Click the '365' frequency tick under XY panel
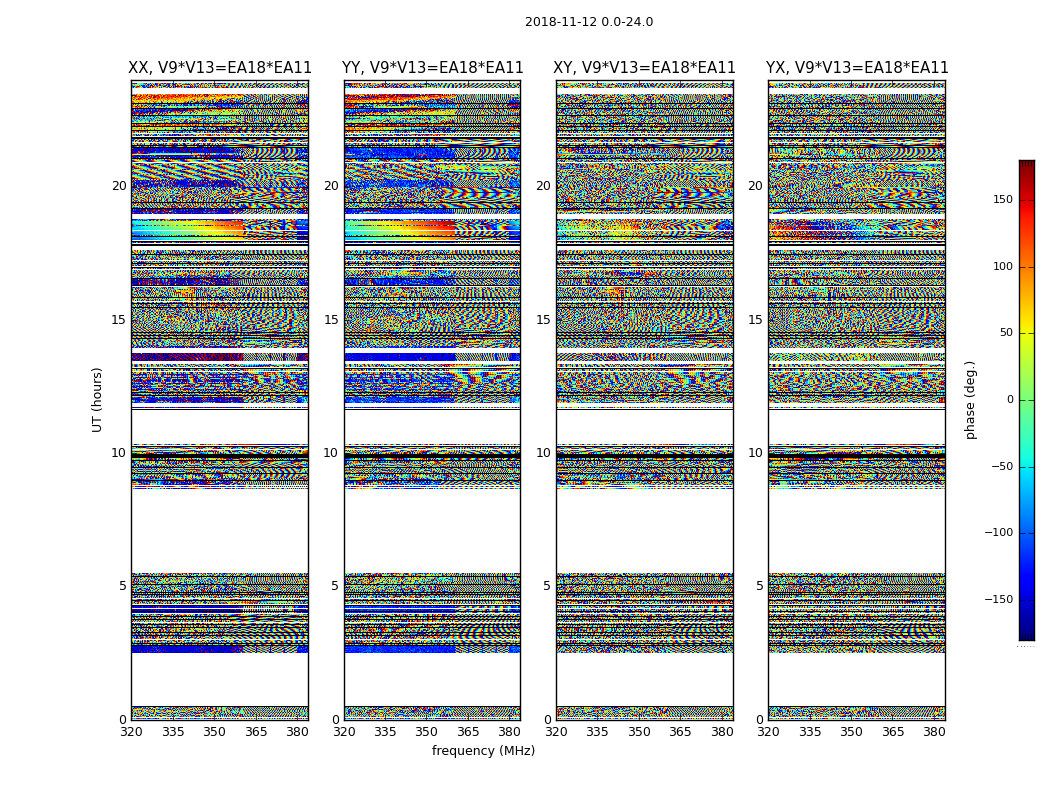The height and width of the screenshot is (800, 1050). pyautogui.click(x=680, y=732)
